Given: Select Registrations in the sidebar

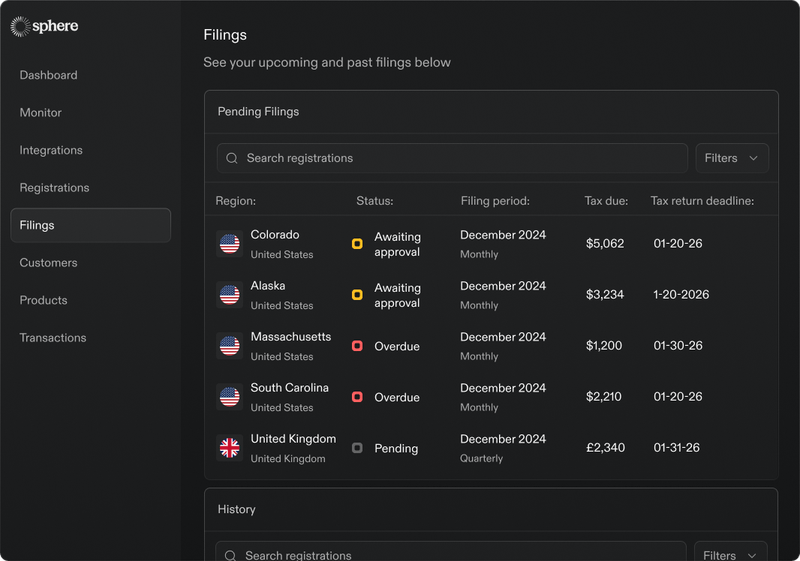Looking at the screenshot, I should (x=54, y=188).
